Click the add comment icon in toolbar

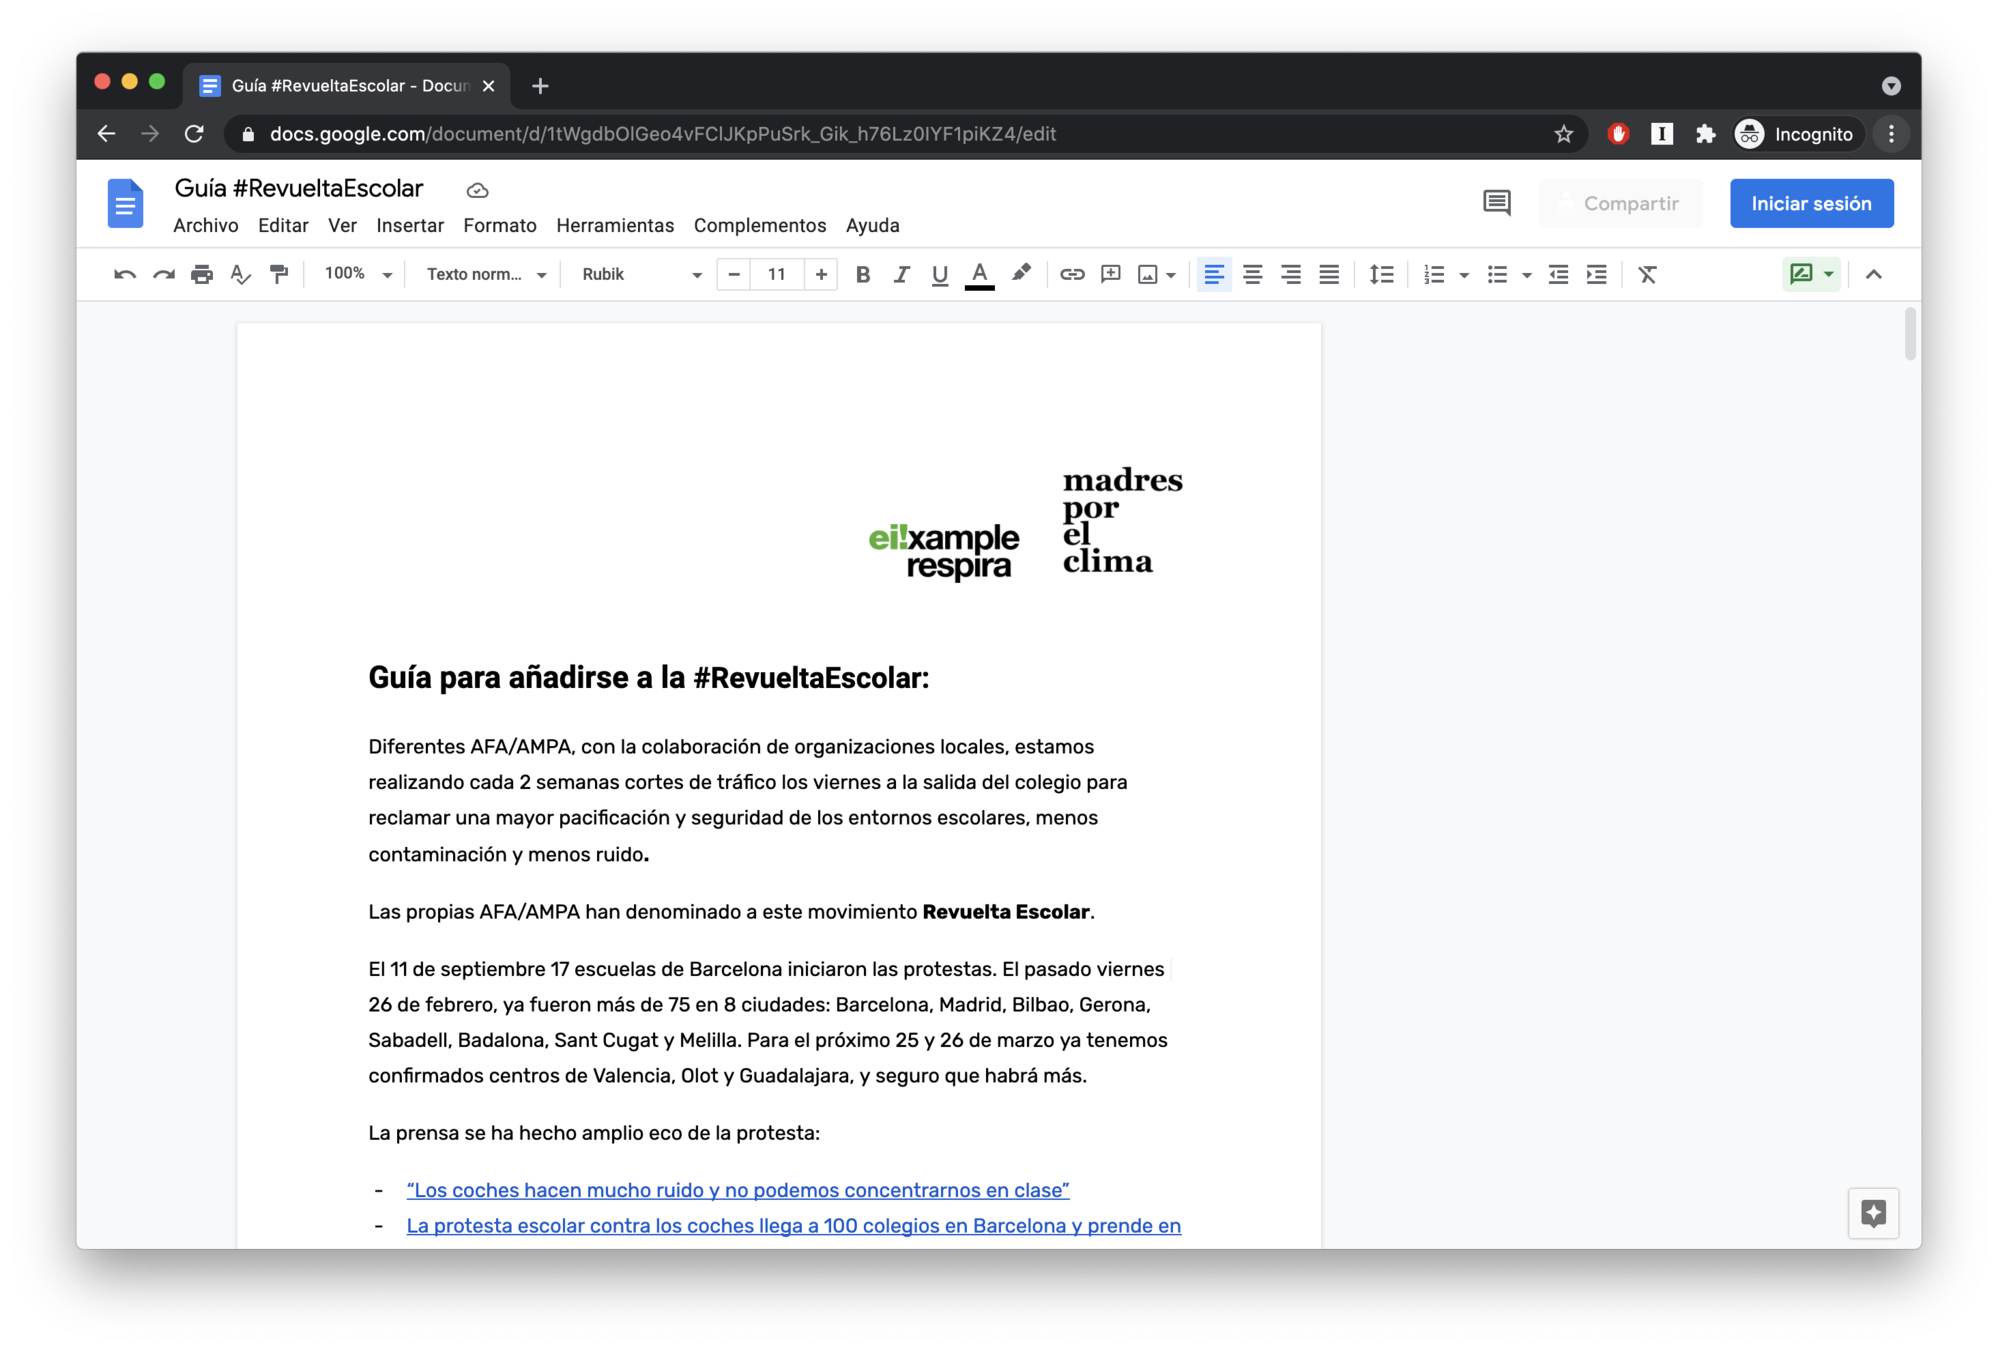[1110, 274]
